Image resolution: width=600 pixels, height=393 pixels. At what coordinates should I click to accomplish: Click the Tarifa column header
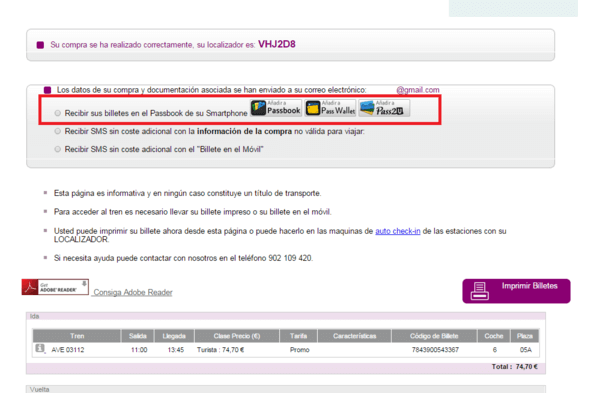tap(298, 336)
